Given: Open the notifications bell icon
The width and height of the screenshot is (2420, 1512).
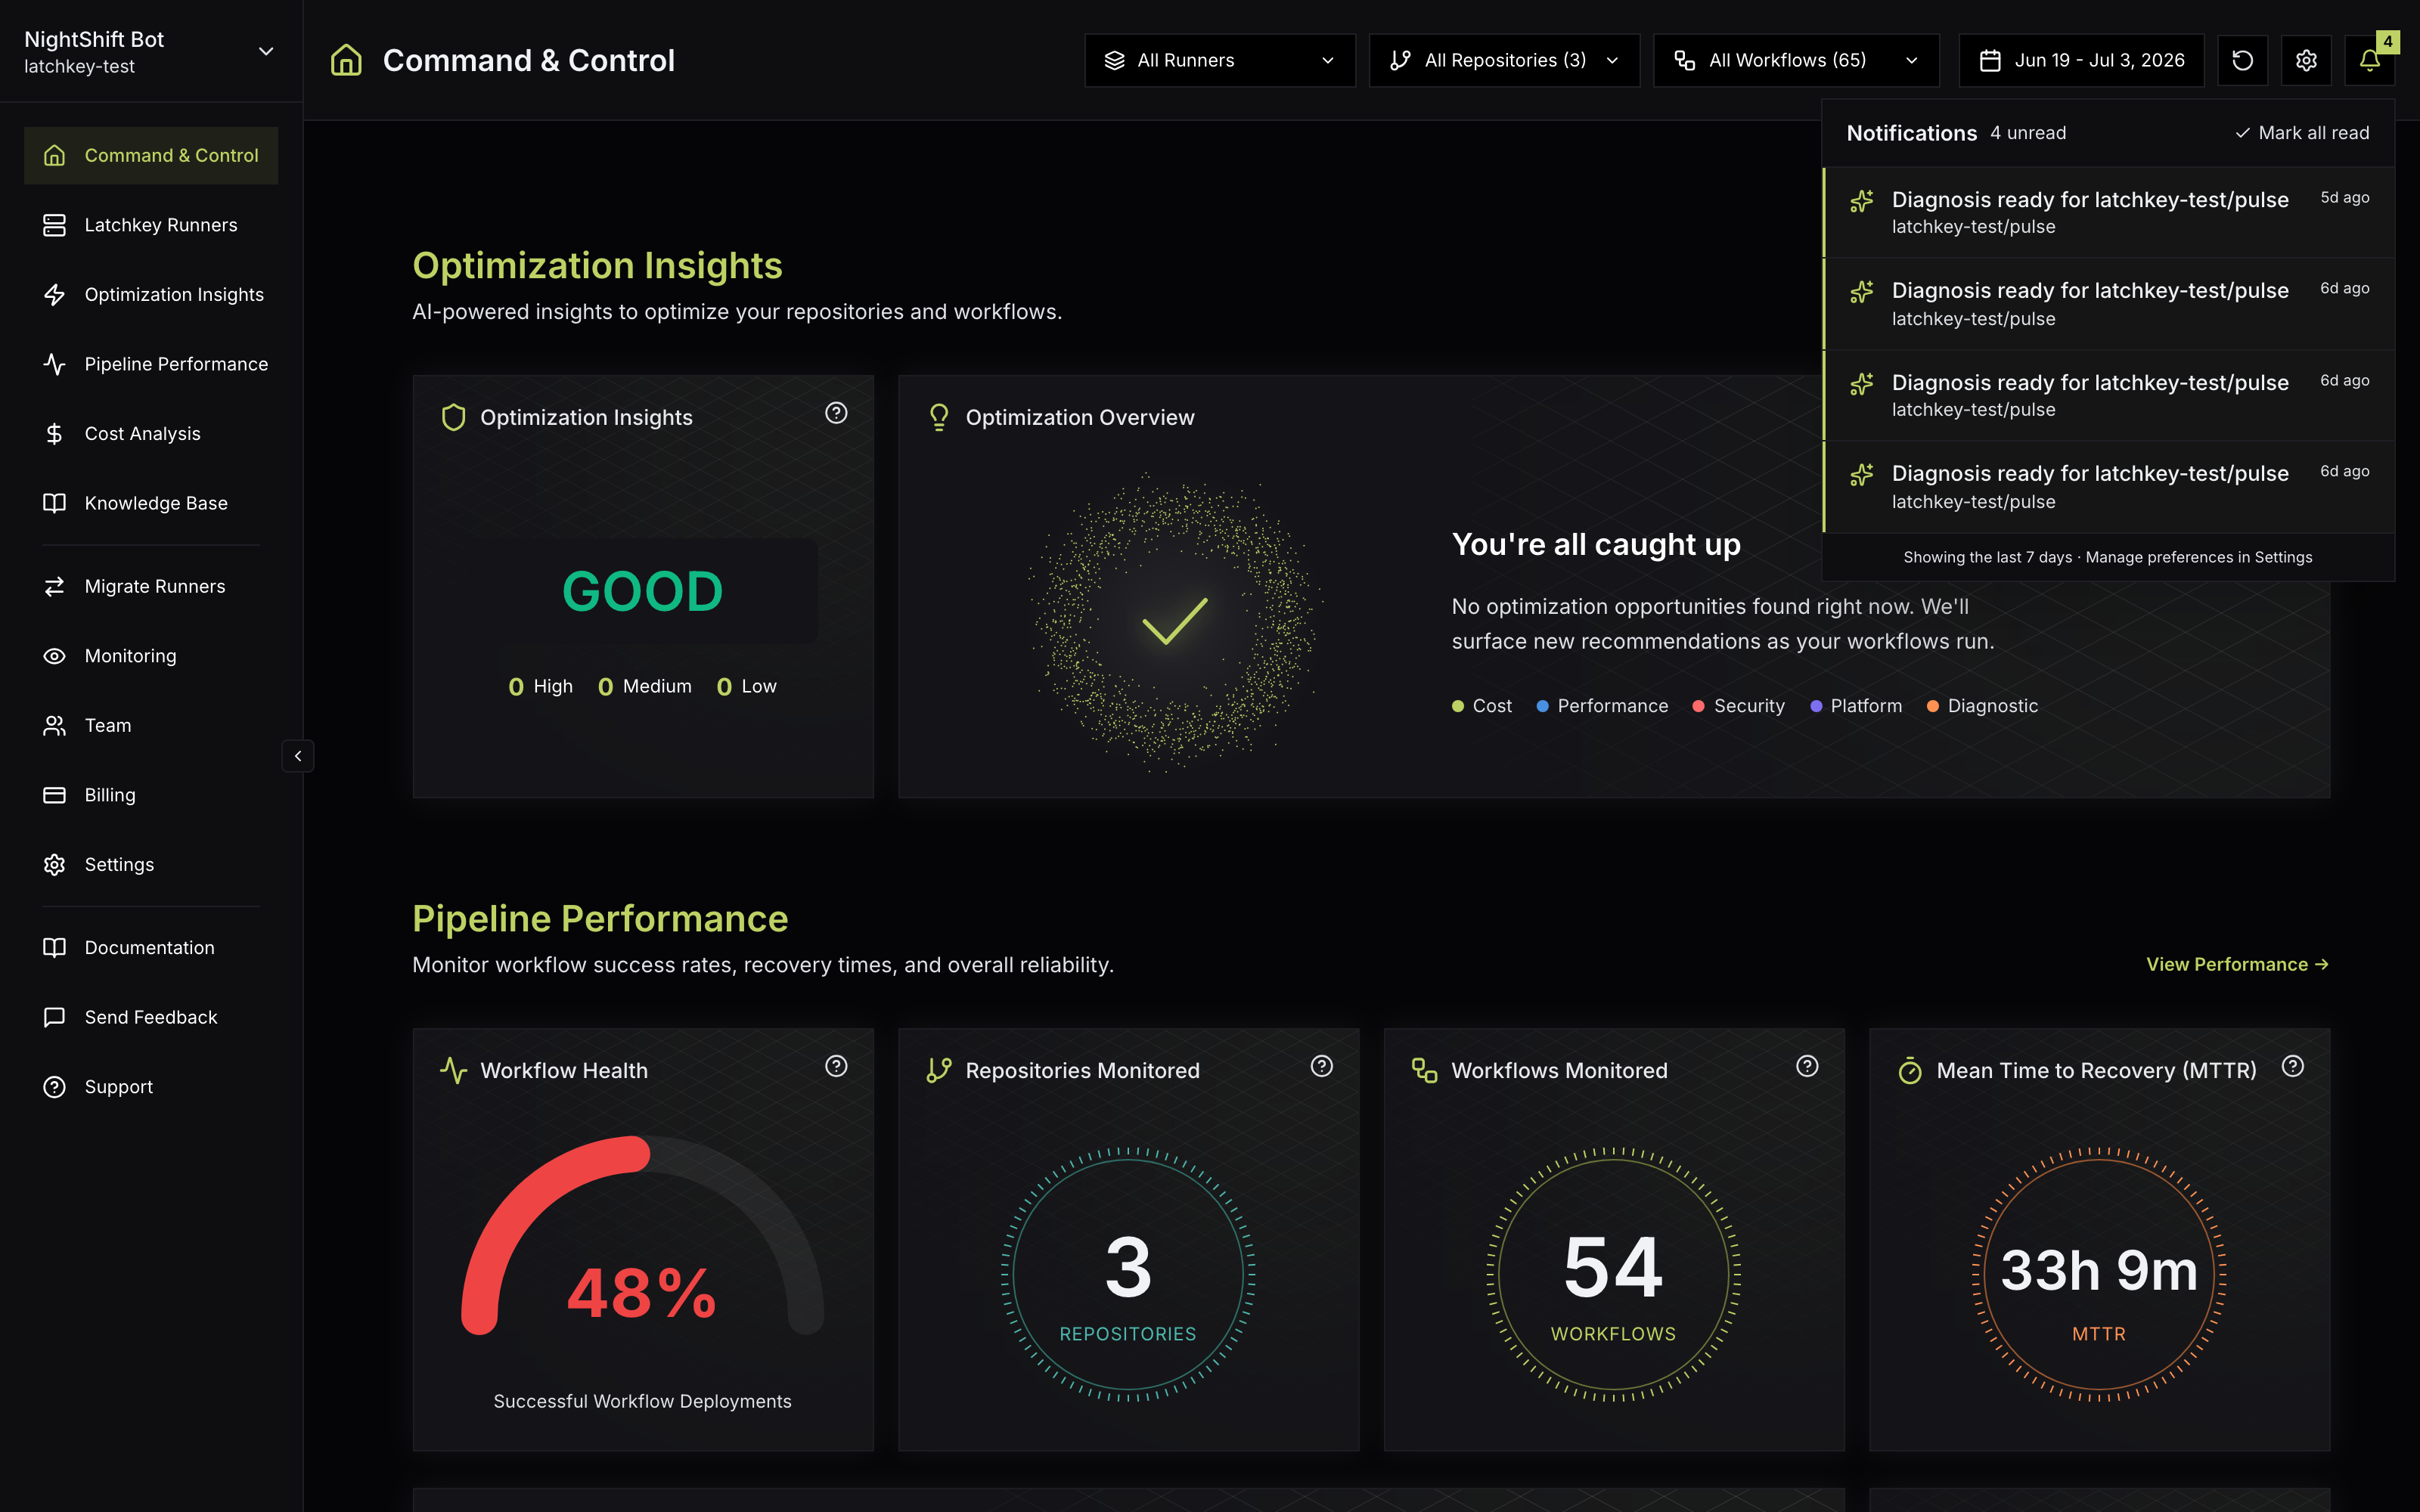Looking at the screenshot, I should (x=2369, y=60).
